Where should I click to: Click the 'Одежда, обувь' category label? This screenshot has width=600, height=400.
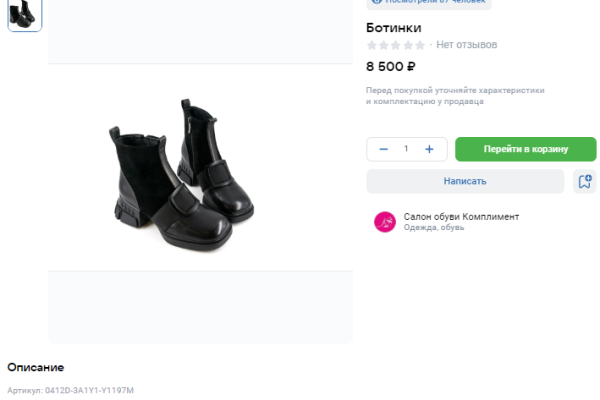434,228
